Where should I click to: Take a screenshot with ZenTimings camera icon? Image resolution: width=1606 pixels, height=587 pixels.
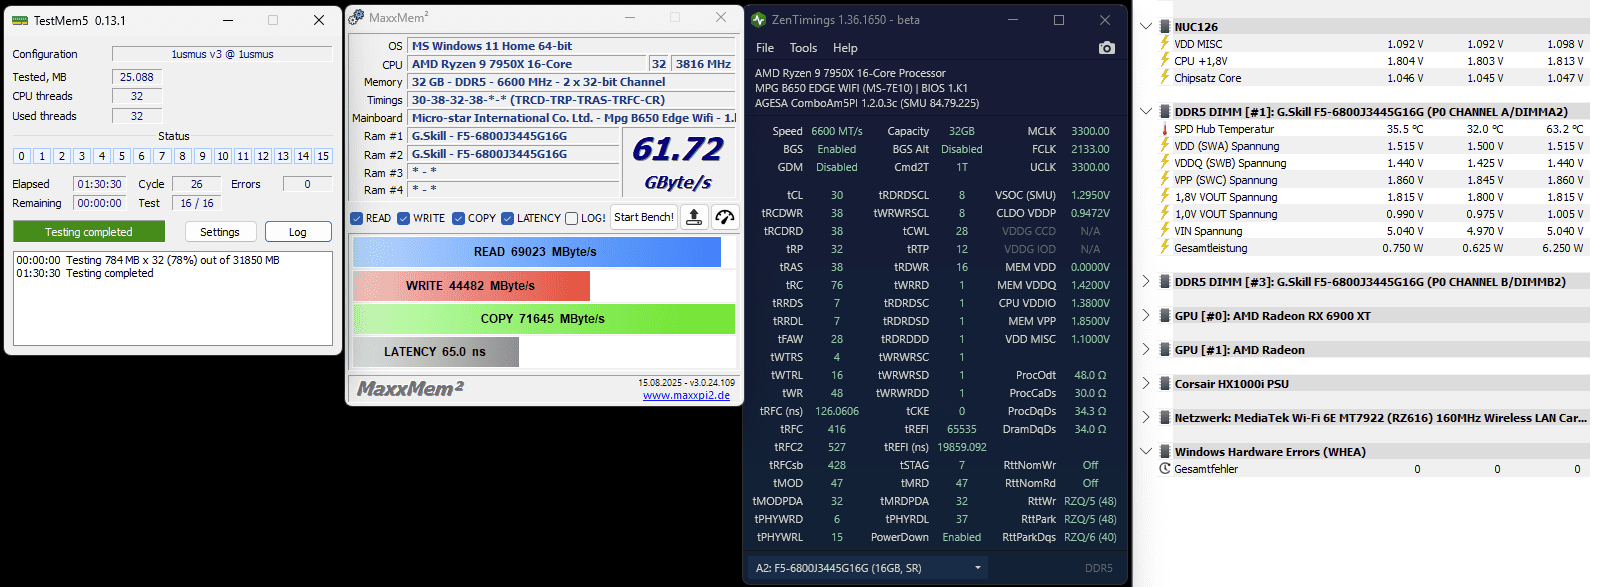1106,48
